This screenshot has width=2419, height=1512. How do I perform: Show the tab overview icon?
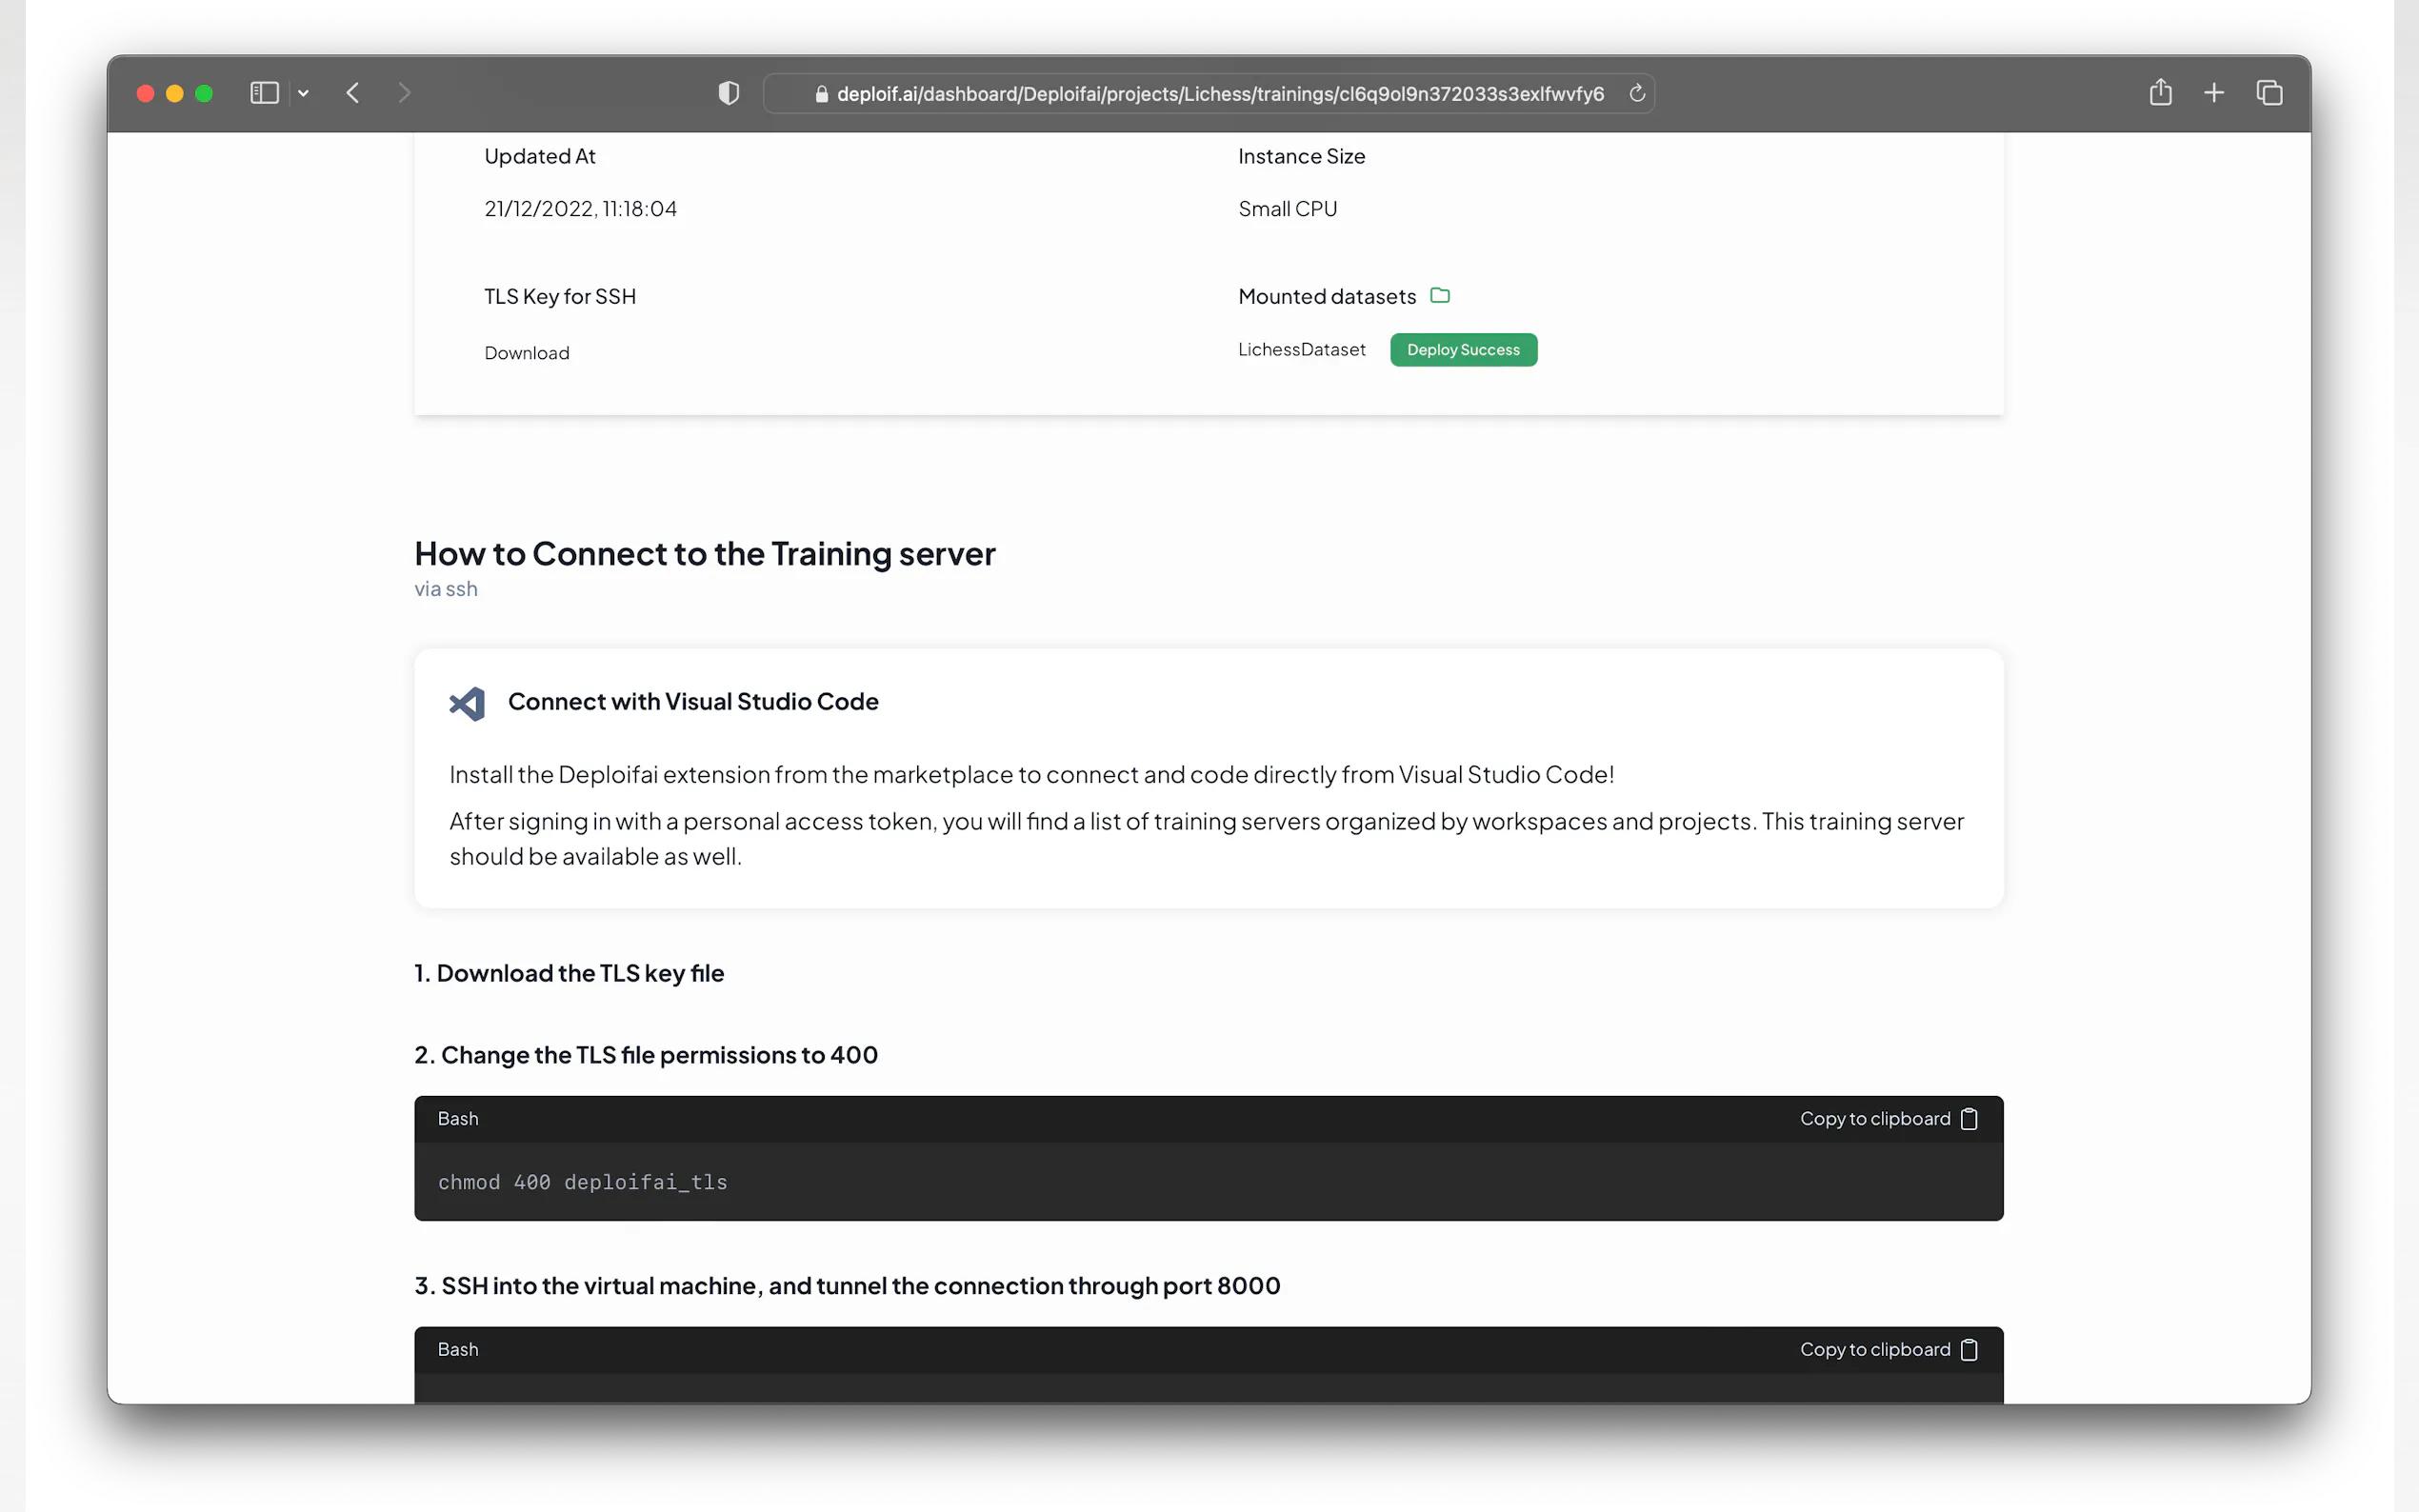pos(2269,93)
